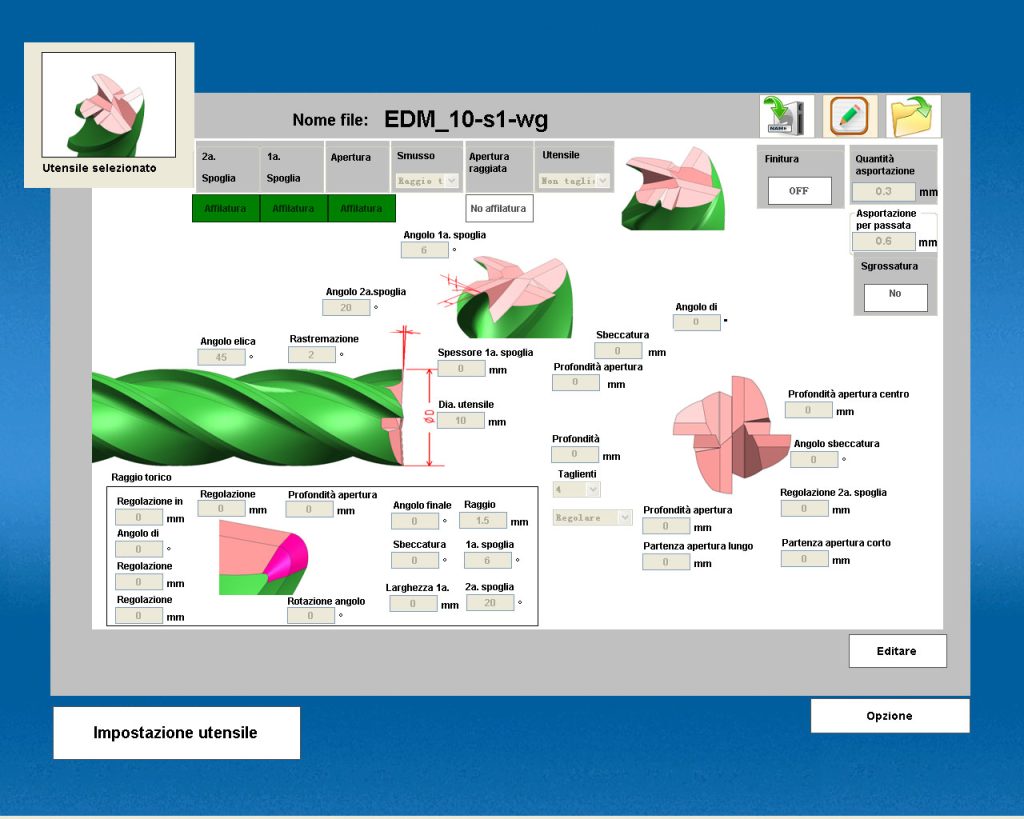Click the Dia. utensile field
Viewport: 1024px width, 819px height.
pyautogui.click(x=461, y=421)
